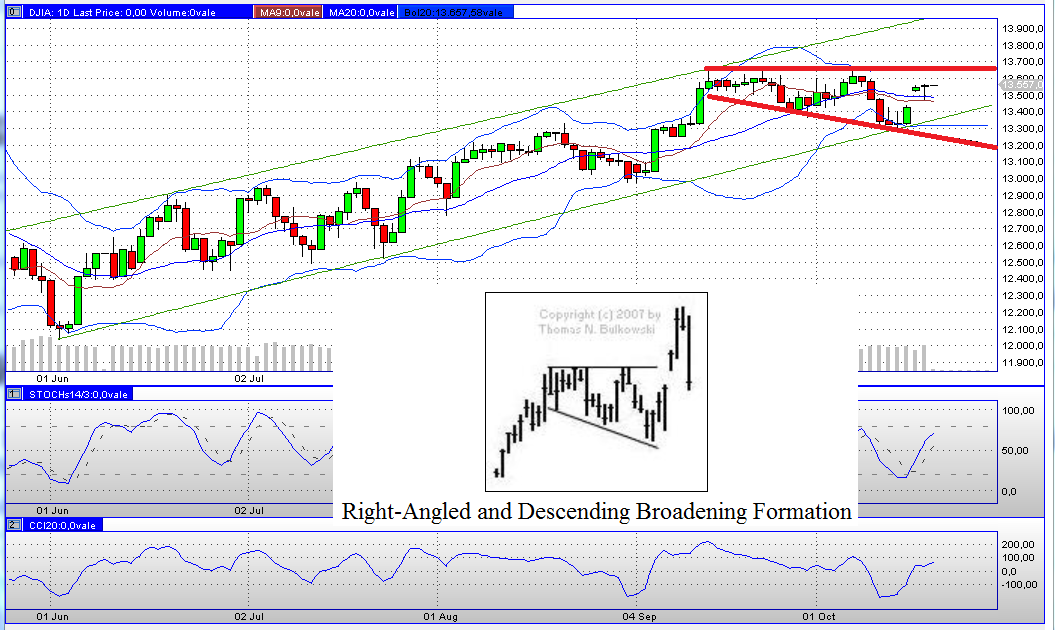Click 01 Jun date under the price chart
This screenshot has height=630, width=1055.
pos(52,378)
